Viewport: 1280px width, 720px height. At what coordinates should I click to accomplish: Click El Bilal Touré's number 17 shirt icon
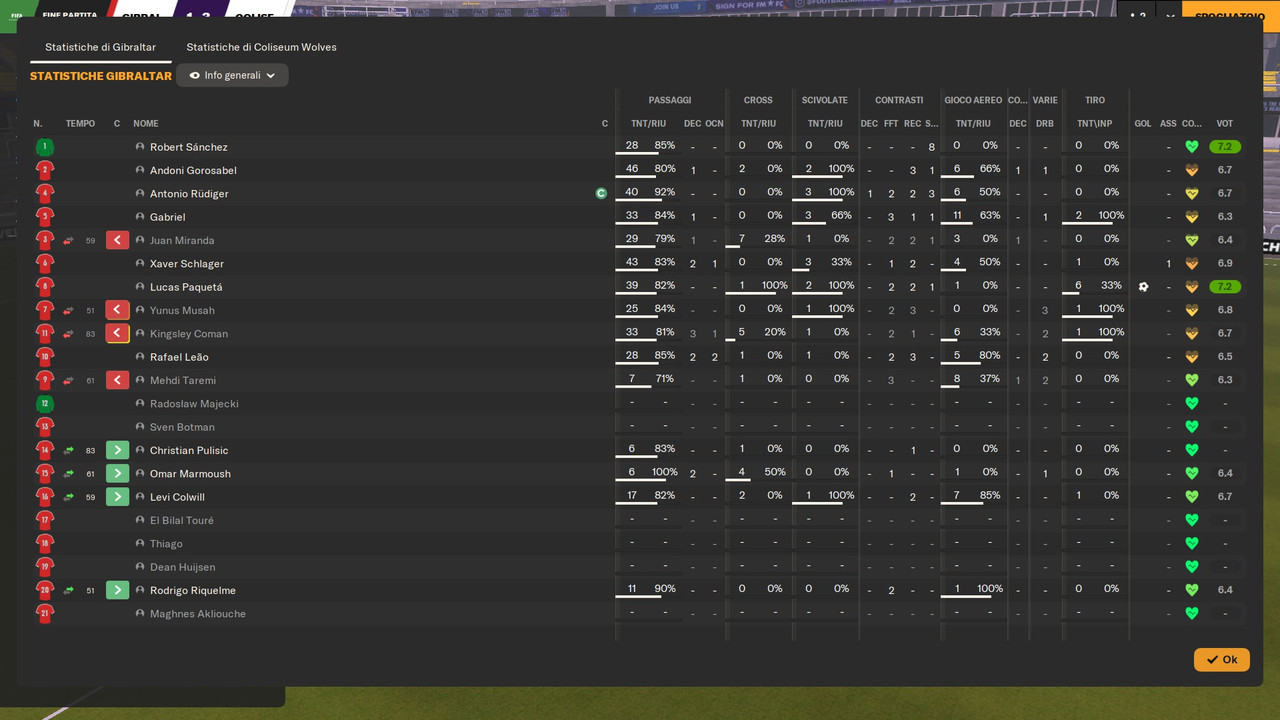(44, 520)
